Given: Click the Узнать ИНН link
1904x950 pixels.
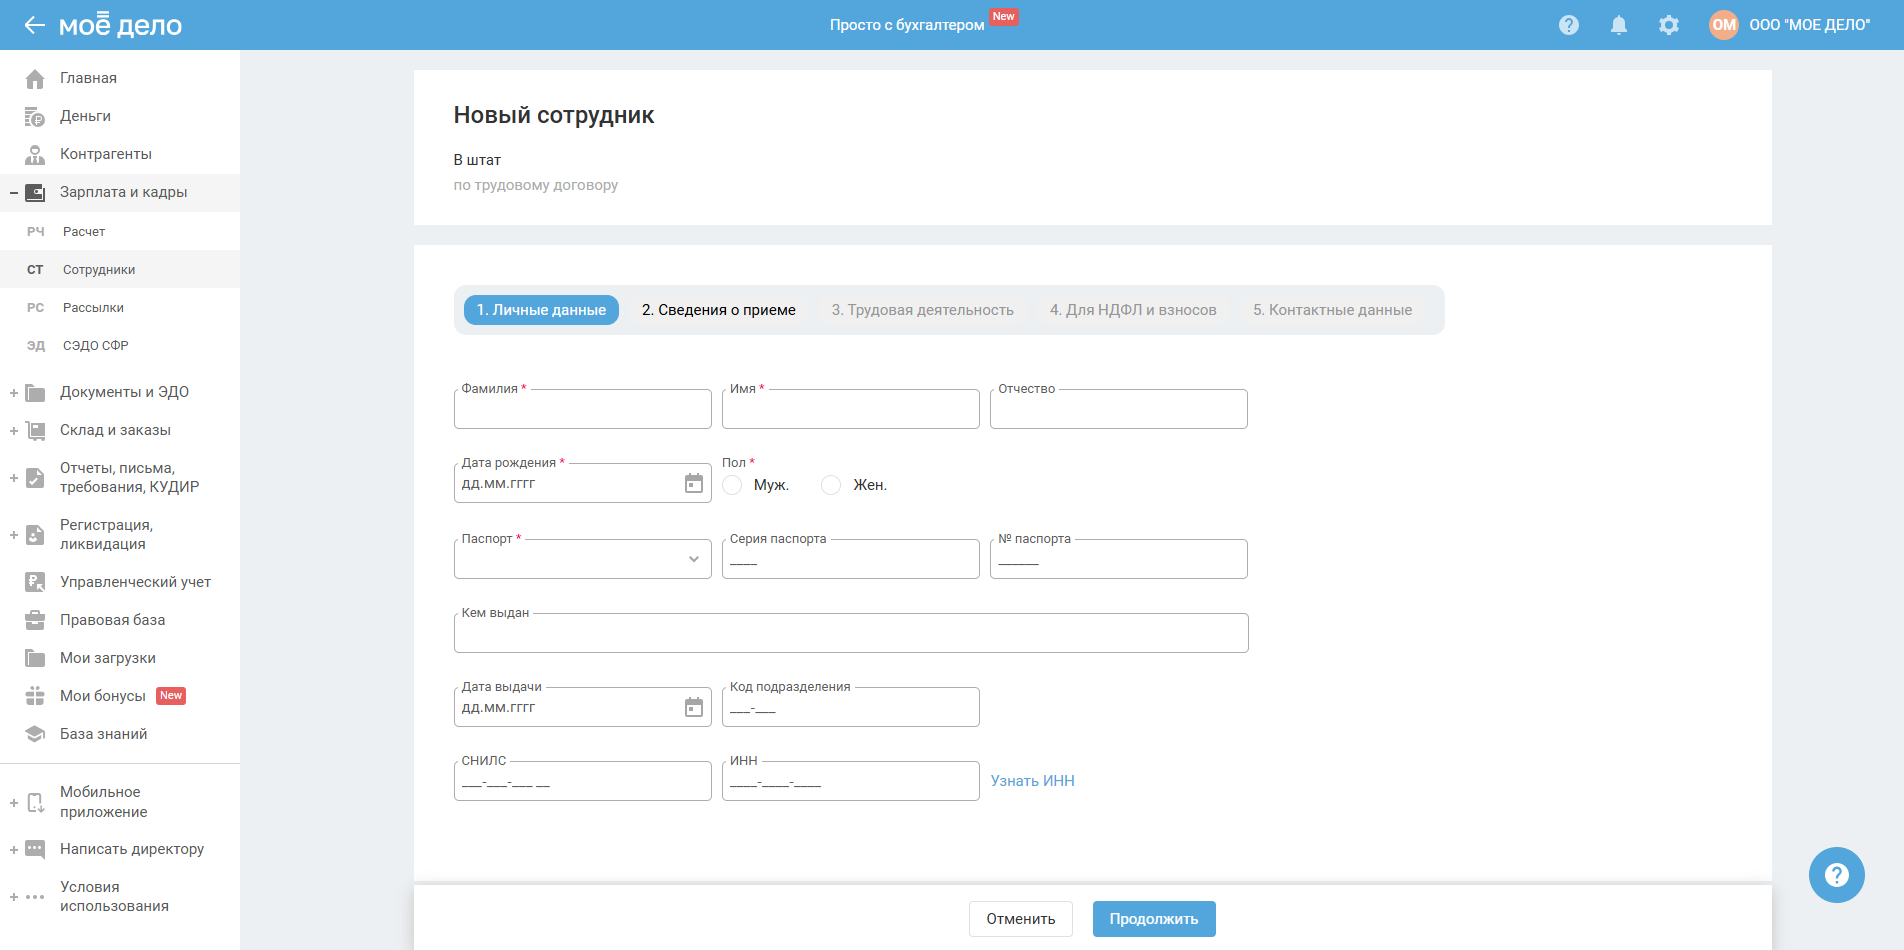Looking at the screenshot, I should (1032, 781).
